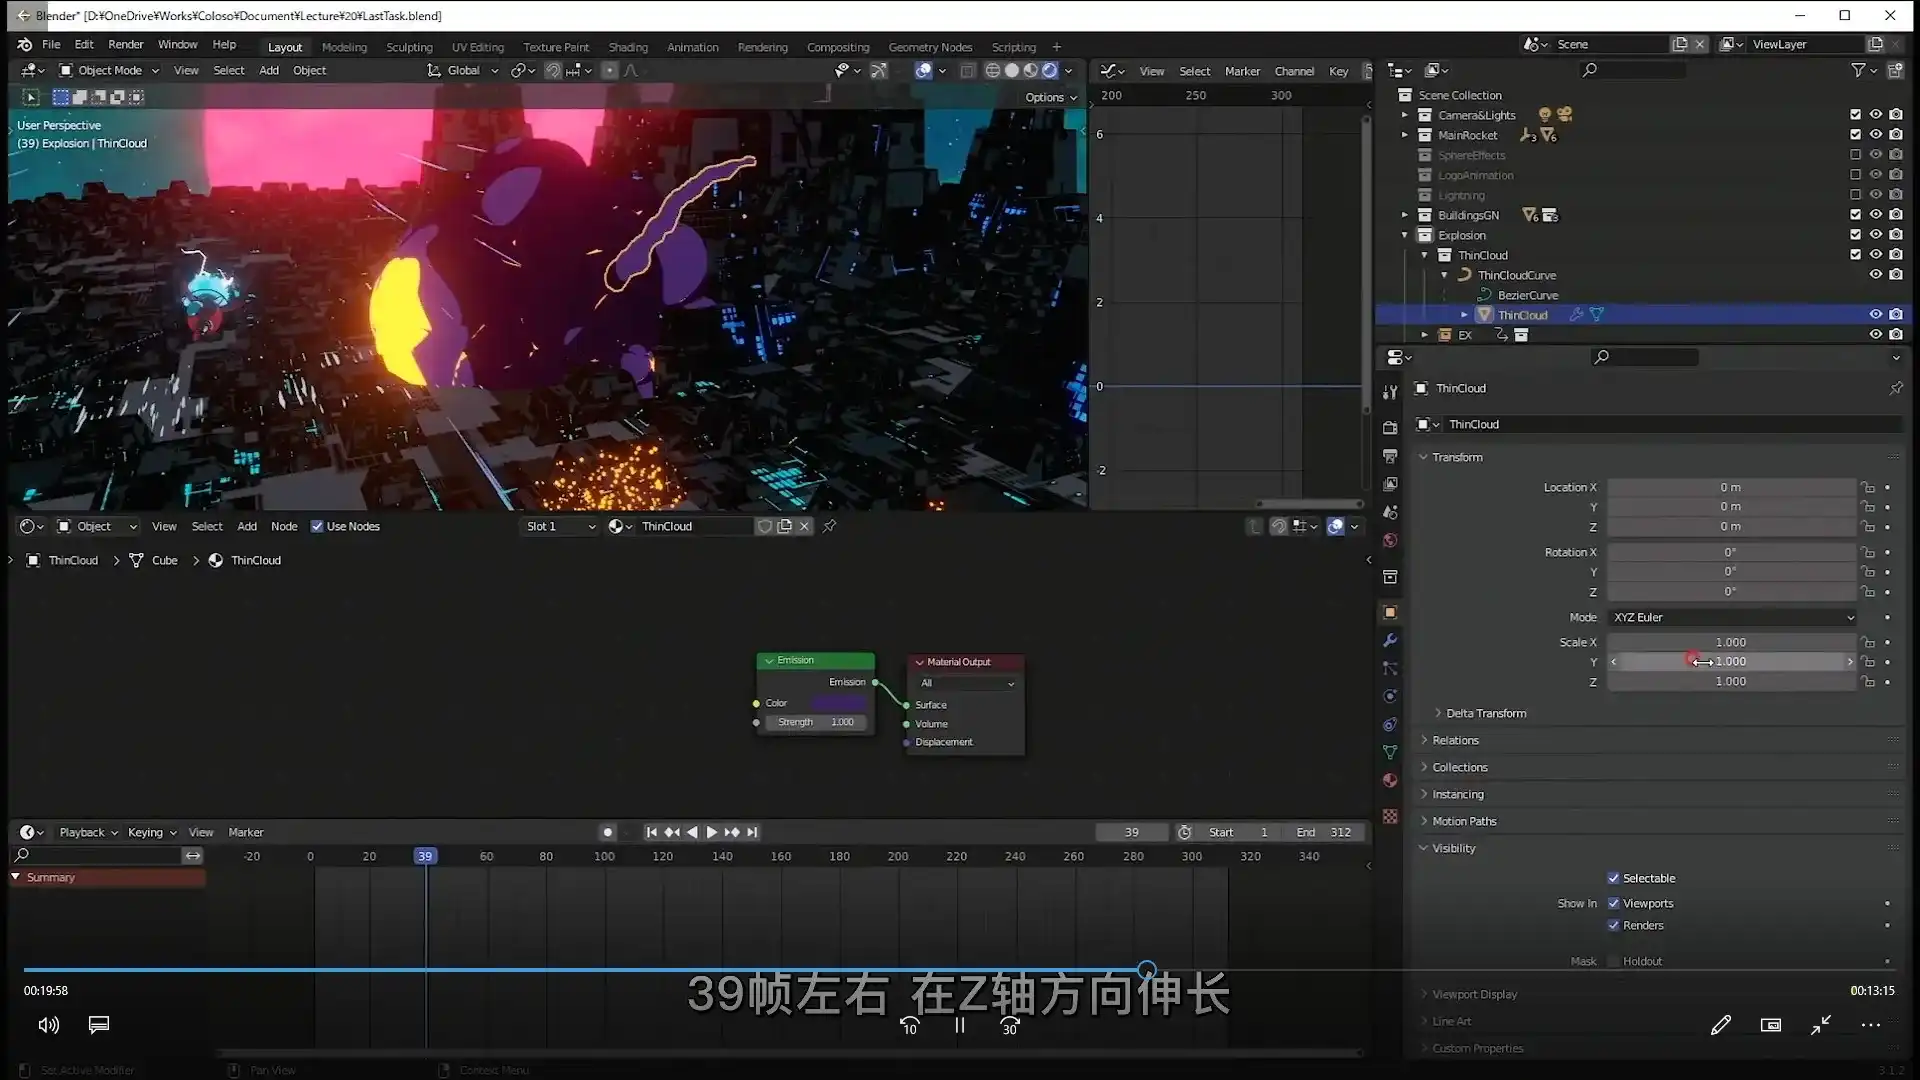Switch to the Shading workspace tab
The image size is (1920, 1080).
(x=628, y=46)
